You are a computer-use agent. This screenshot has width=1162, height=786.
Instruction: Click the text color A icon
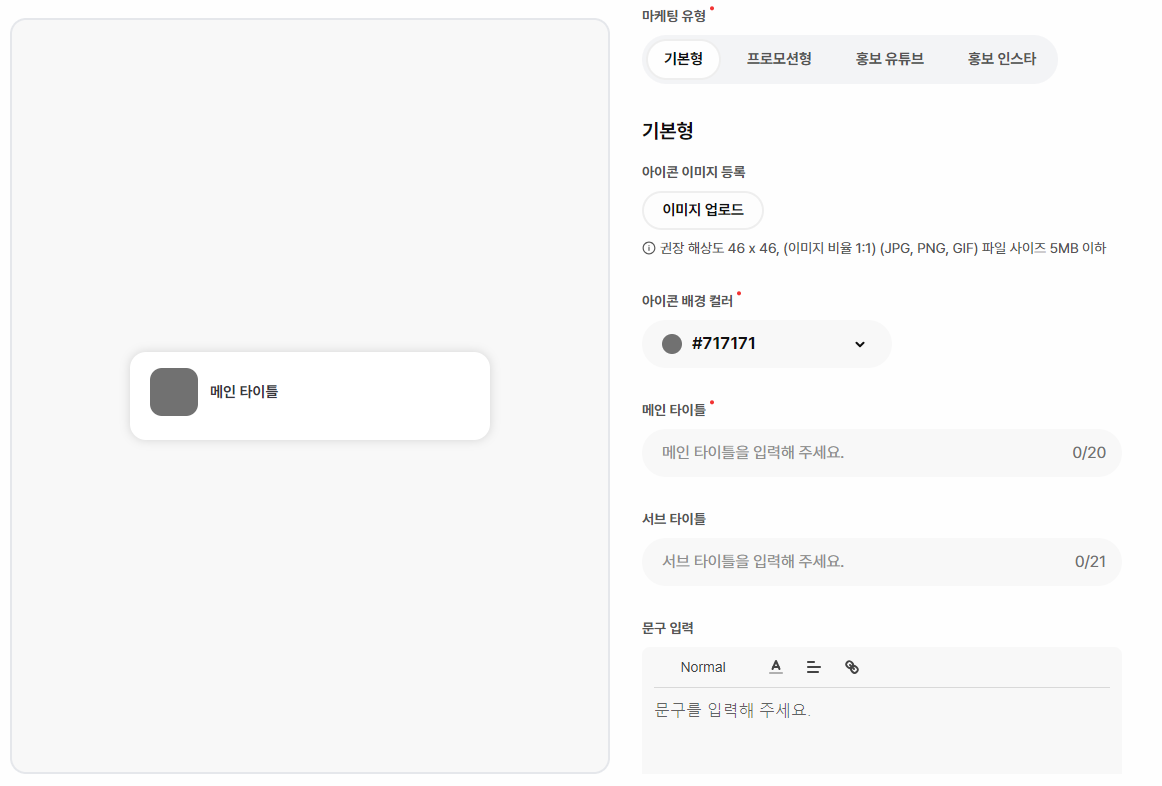pyautogui.click(x=775, y=667)
